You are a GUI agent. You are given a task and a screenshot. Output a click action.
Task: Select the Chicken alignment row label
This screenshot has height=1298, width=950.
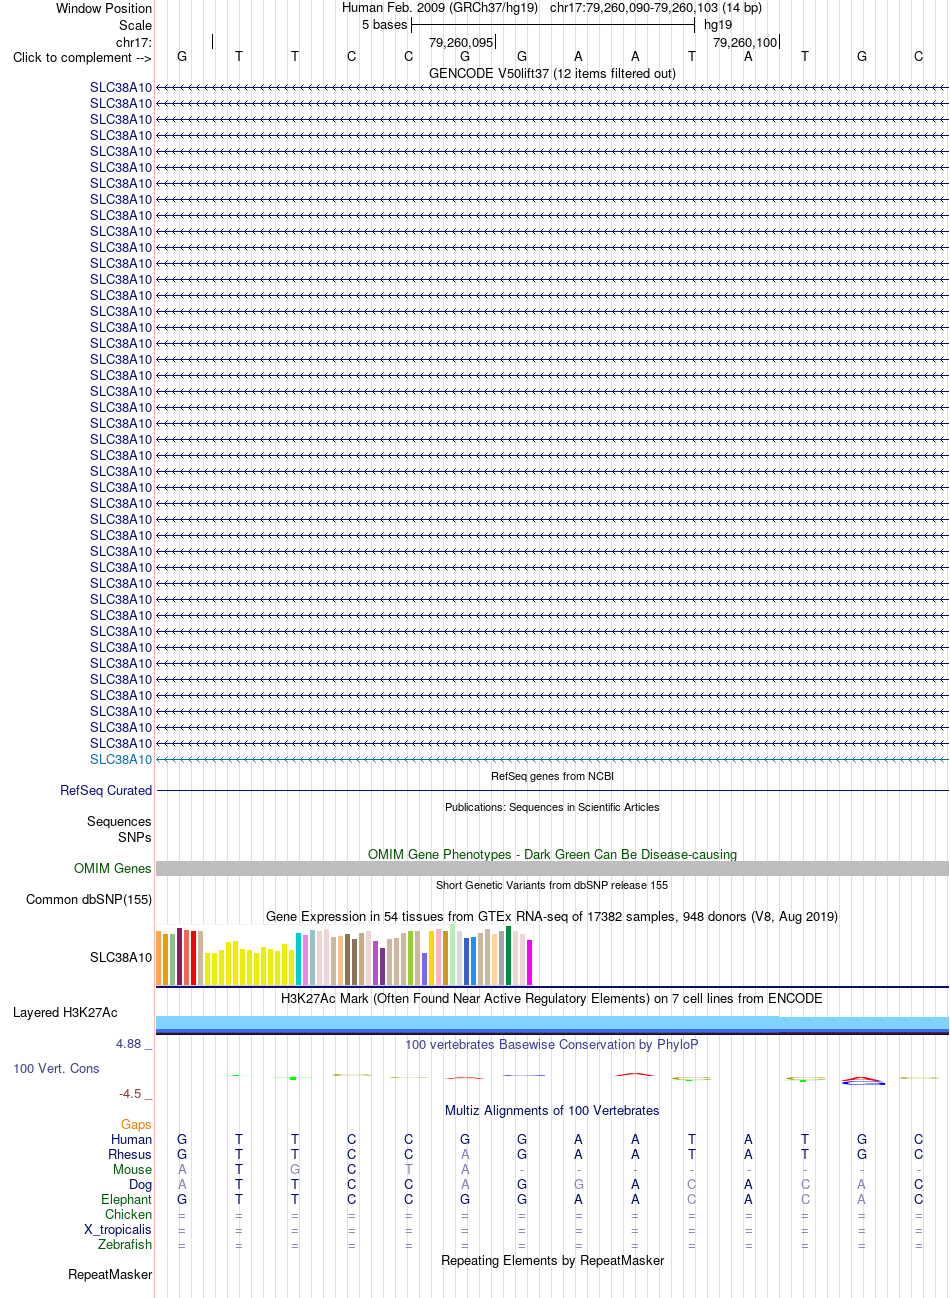pyautogui.click(x=128, y=1214)
